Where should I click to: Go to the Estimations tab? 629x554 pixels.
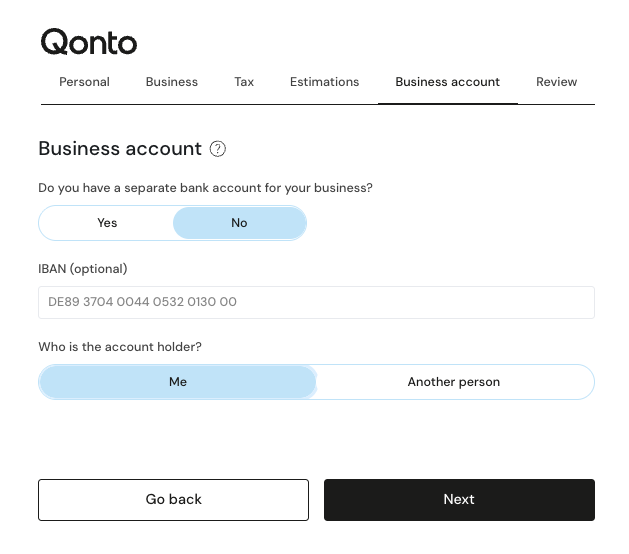pos(325,82)
